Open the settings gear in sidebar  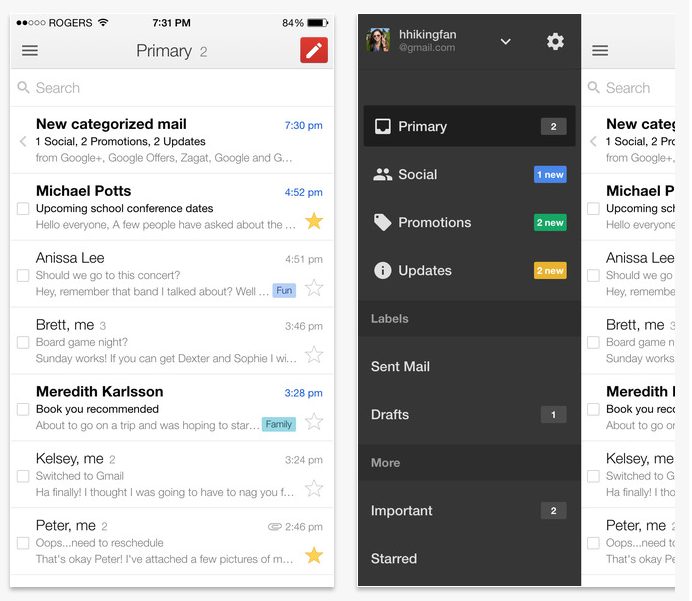[x=555, y=41]
